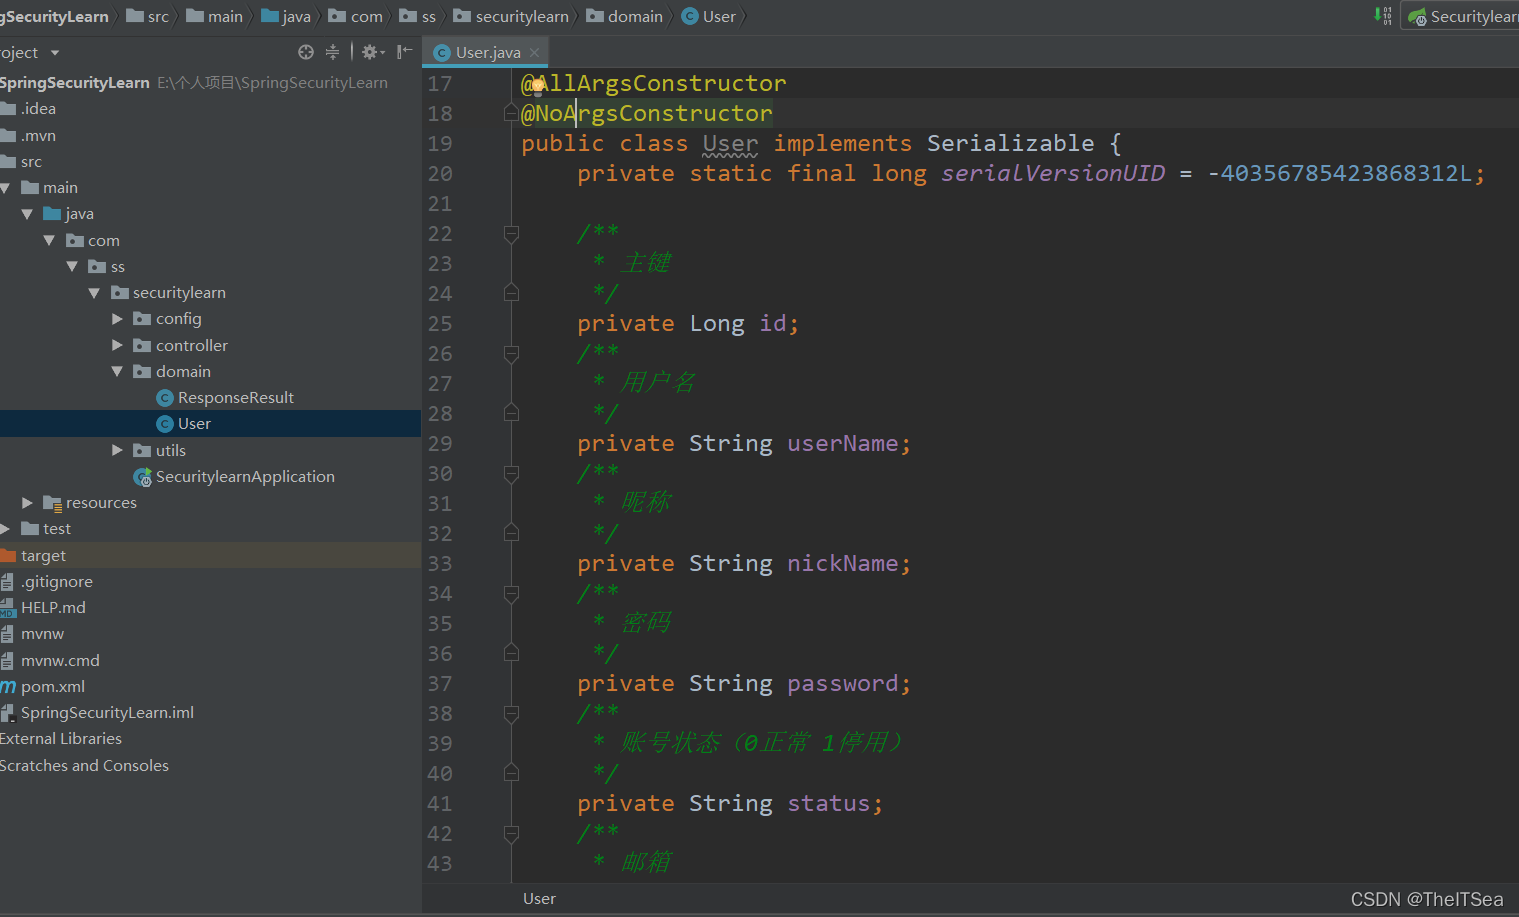Click the lightbulb intention icon on line 17
Image resolution: width=1519 pixels, height=917 pixels.
(x=538, y=85)
